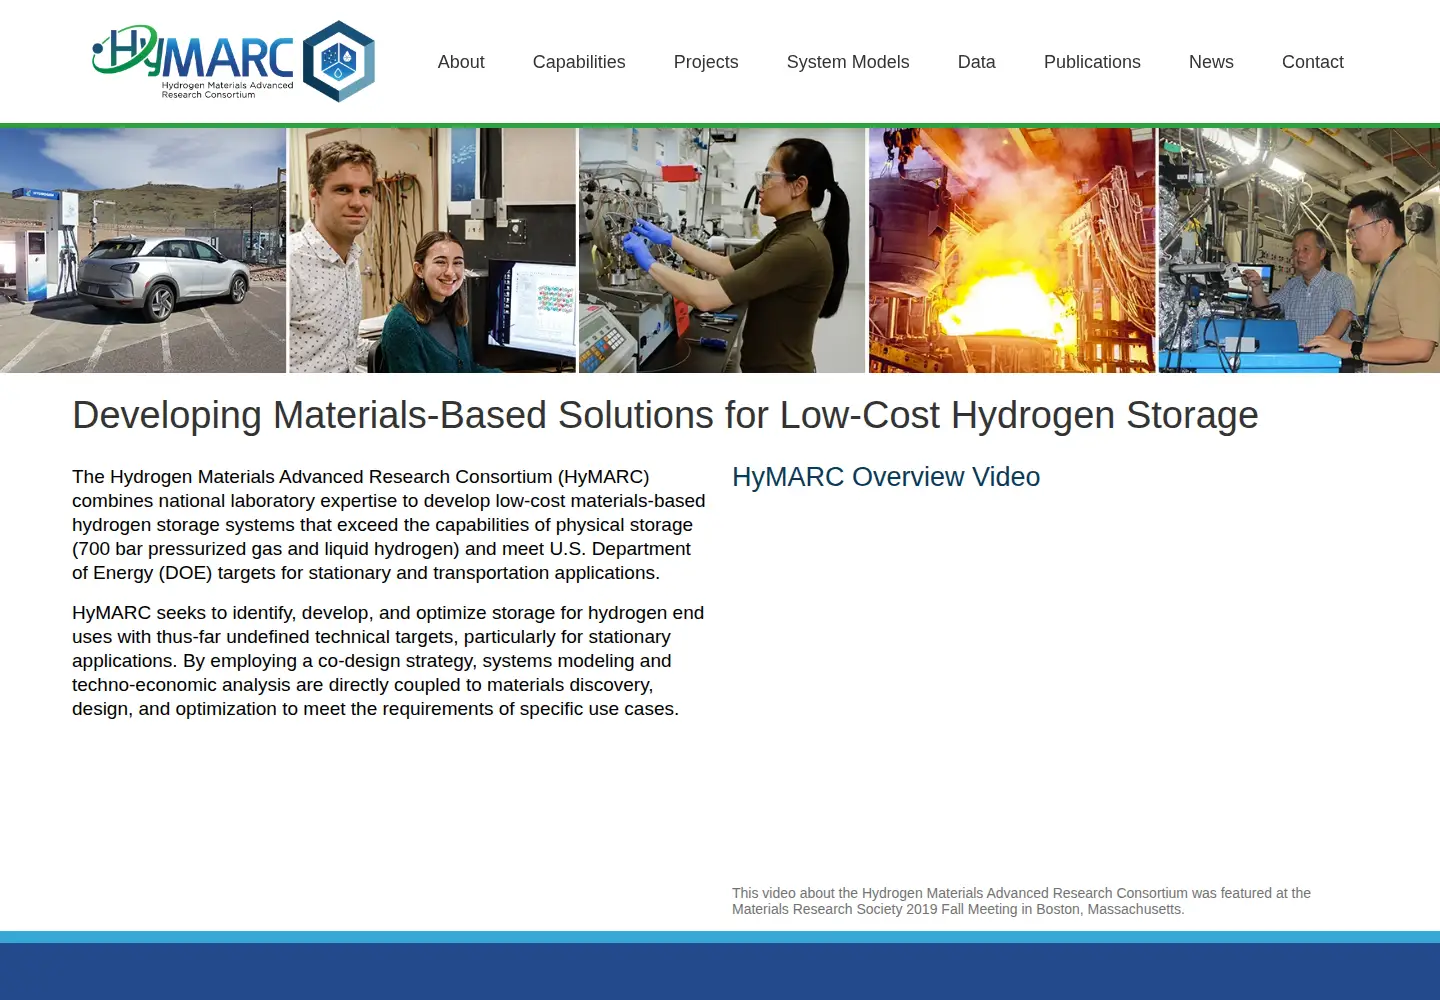The image size is (1440, 1000).
Task: Go to the Projects page
Action: click(x=706, y=62)
